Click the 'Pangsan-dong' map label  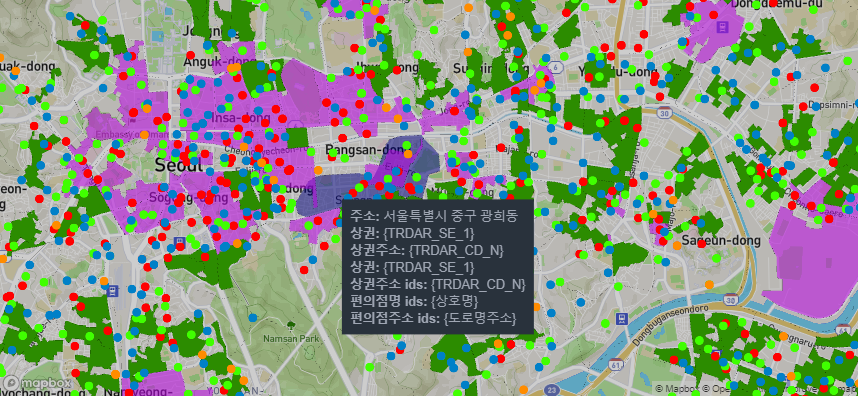point(364,149)
